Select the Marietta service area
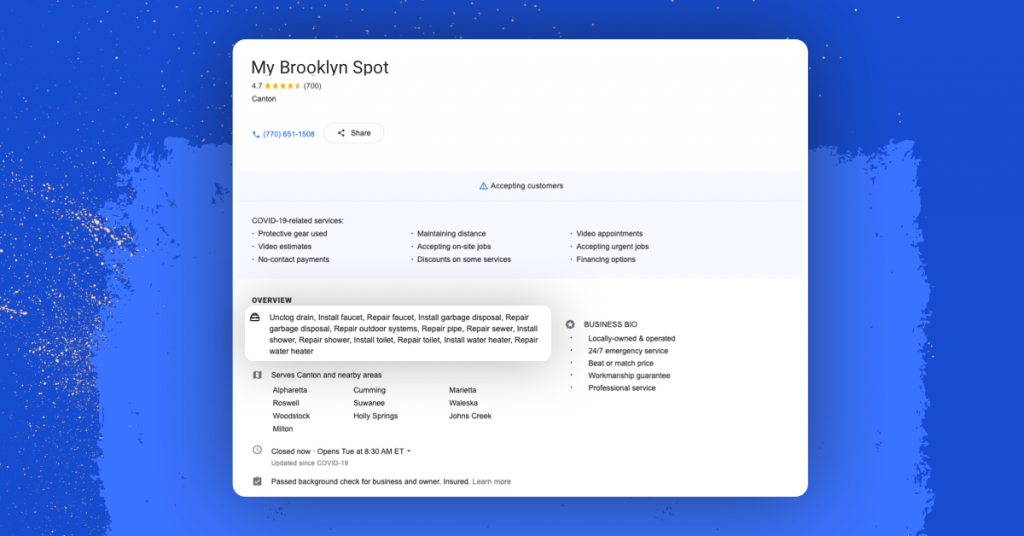Screen dimensions: 1024x536 462,390
